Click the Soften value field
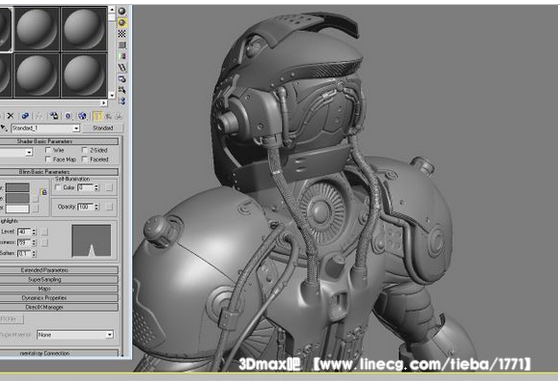Screen dimensions: 560x381 [x=24, y=253]
